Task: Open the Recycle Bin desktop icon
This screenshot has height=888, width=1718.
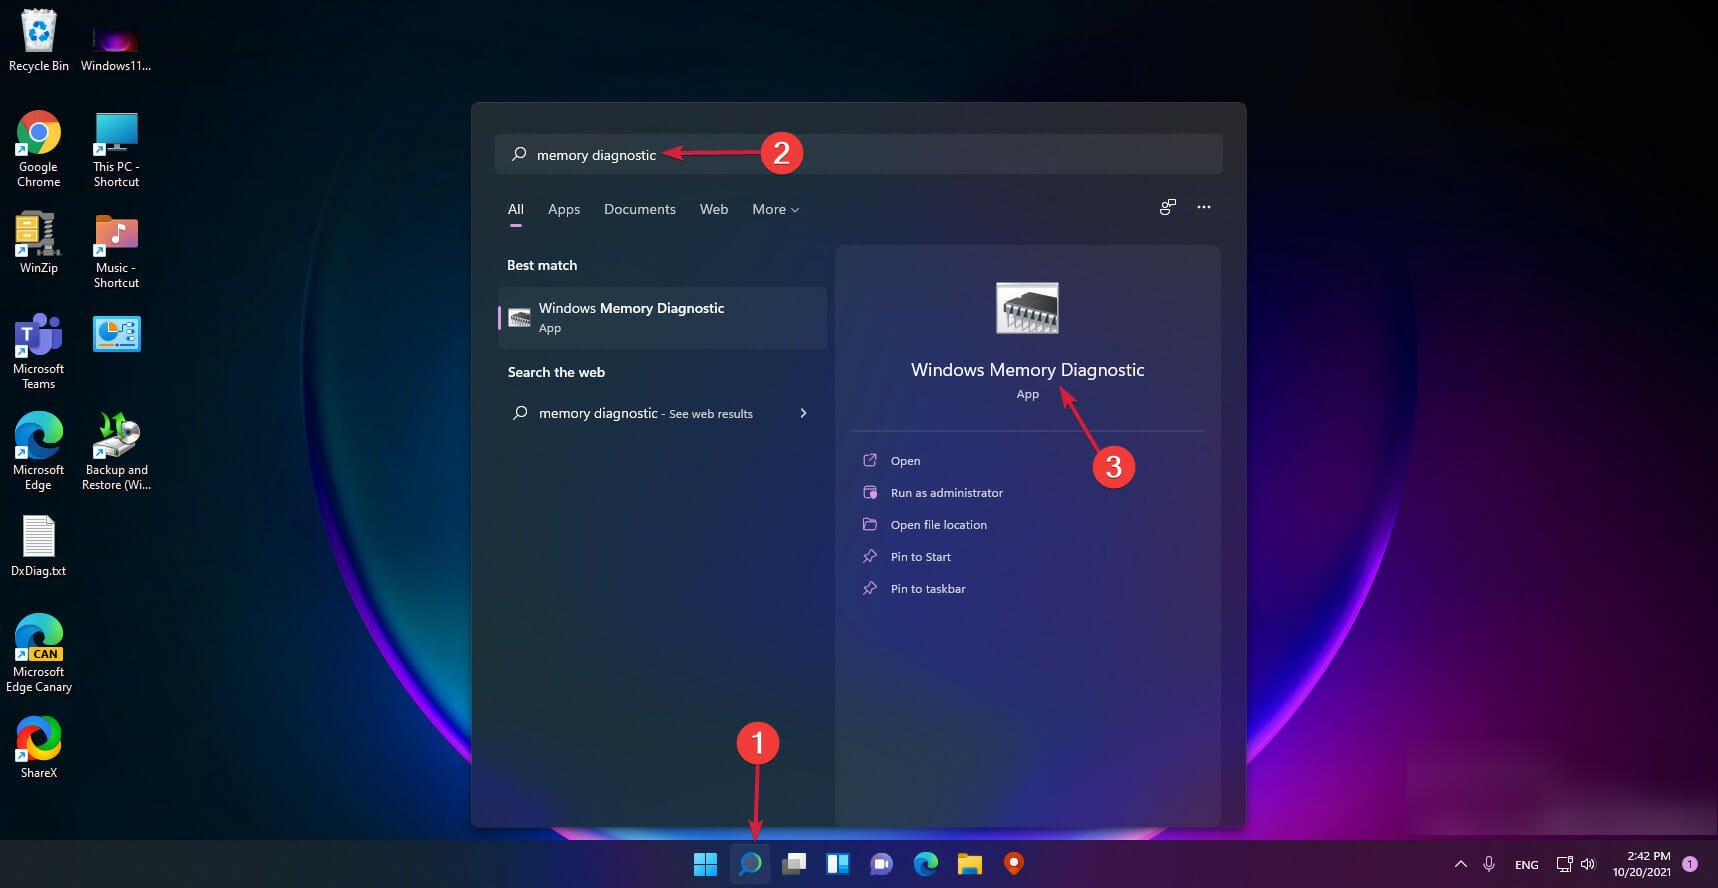Action: 39,41
